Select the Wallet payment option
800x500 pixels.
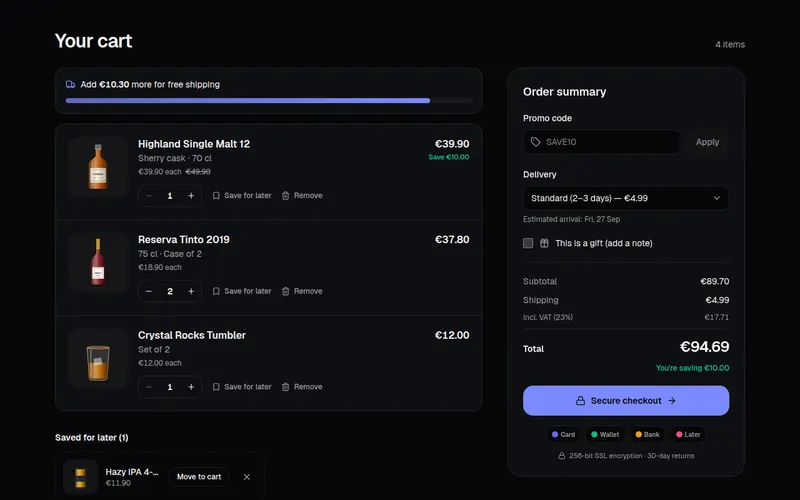point(605,435)
